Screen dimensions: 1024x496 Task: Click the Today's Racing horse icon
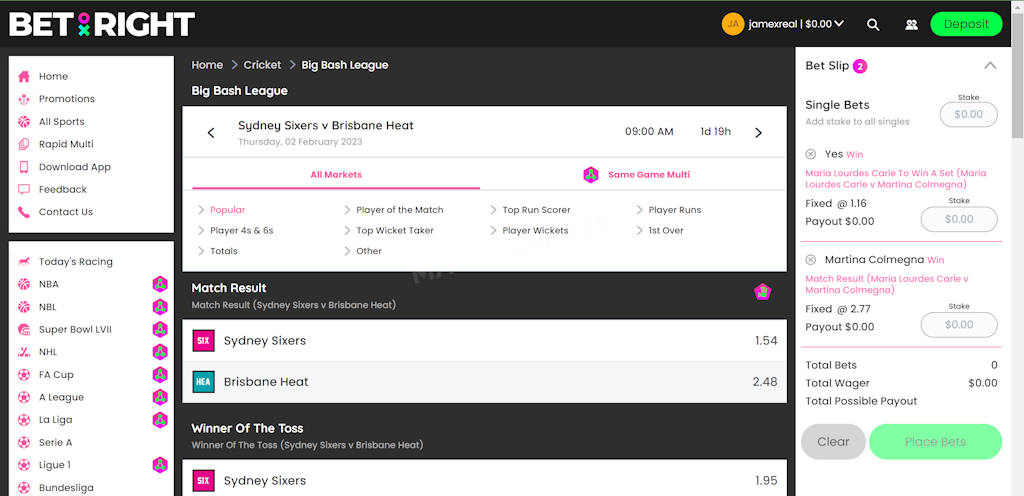click(24, 262)
